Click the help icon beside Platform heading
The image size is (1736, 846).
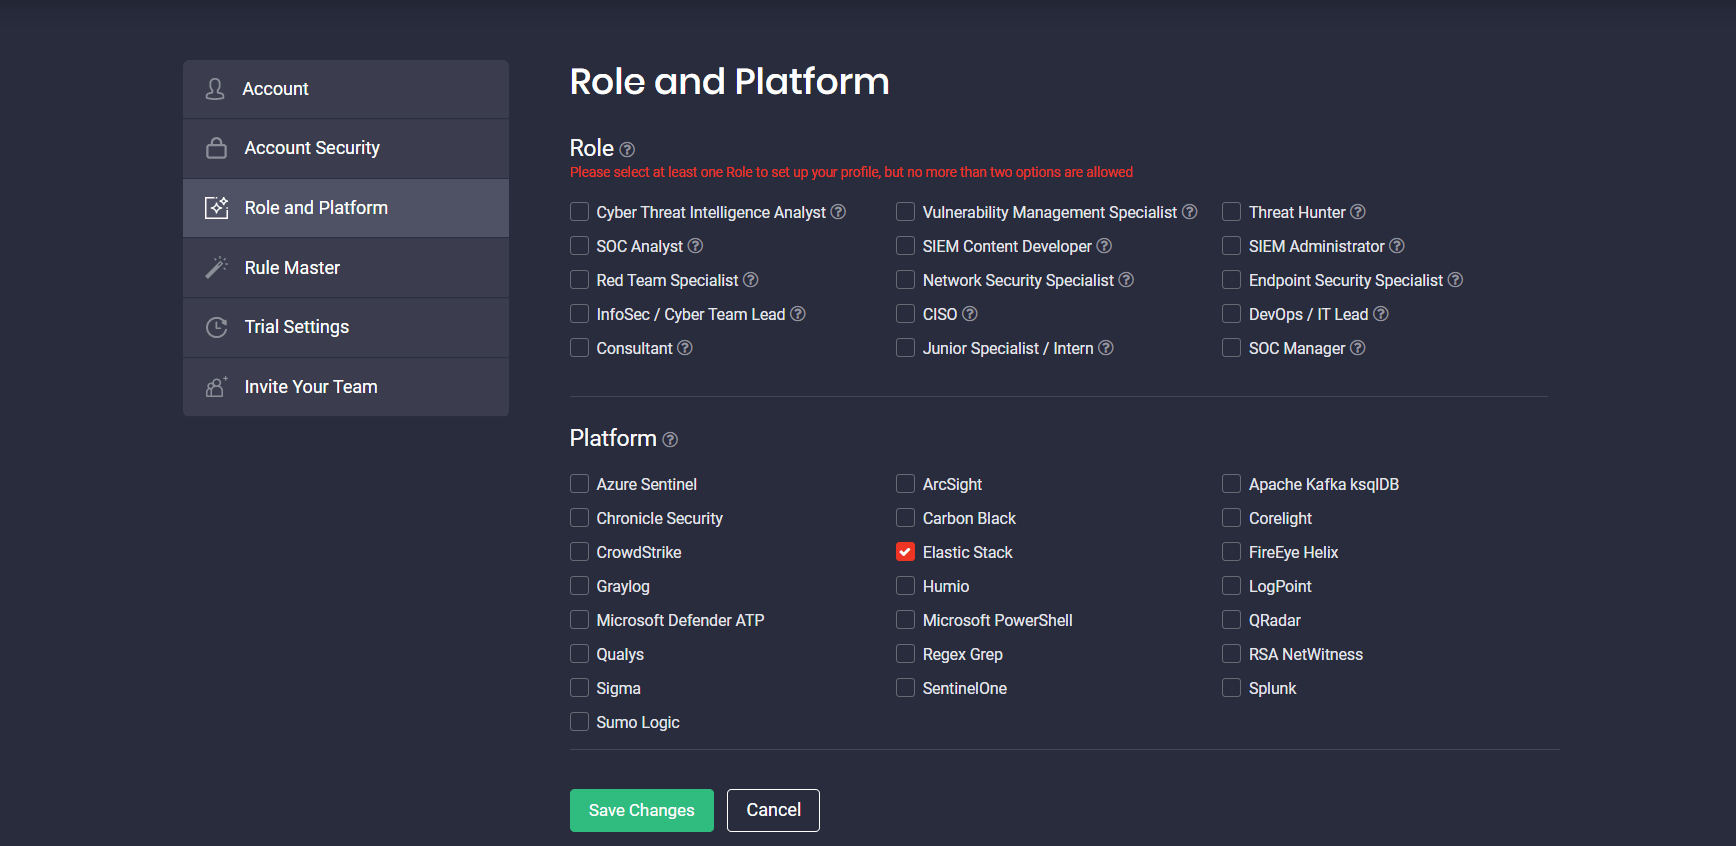670,440
